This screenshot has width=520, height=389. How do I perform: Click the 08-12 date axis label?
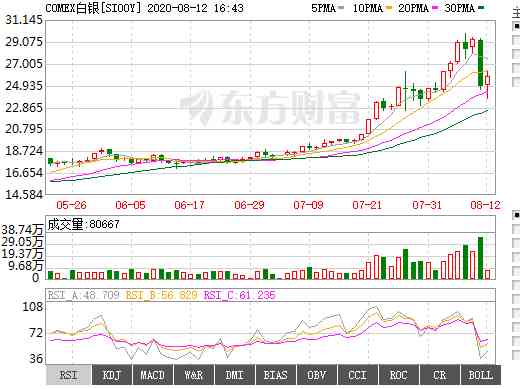pyautogui.click(x=485, y=205)
